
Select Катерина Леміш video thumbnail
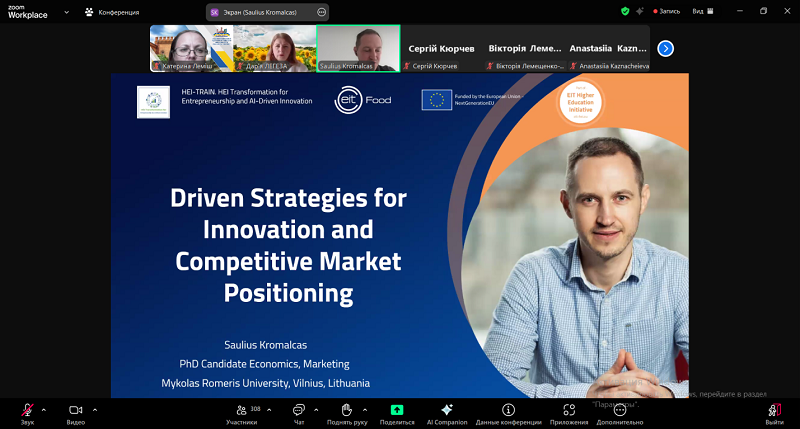(192, 48)
